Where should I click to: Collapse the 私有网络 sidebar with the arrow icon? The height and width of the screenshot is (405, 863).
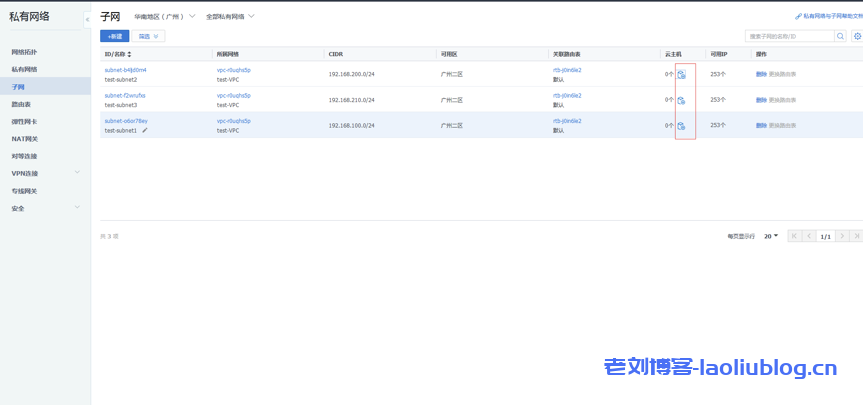pyautogui.click(x=87, y=19)
